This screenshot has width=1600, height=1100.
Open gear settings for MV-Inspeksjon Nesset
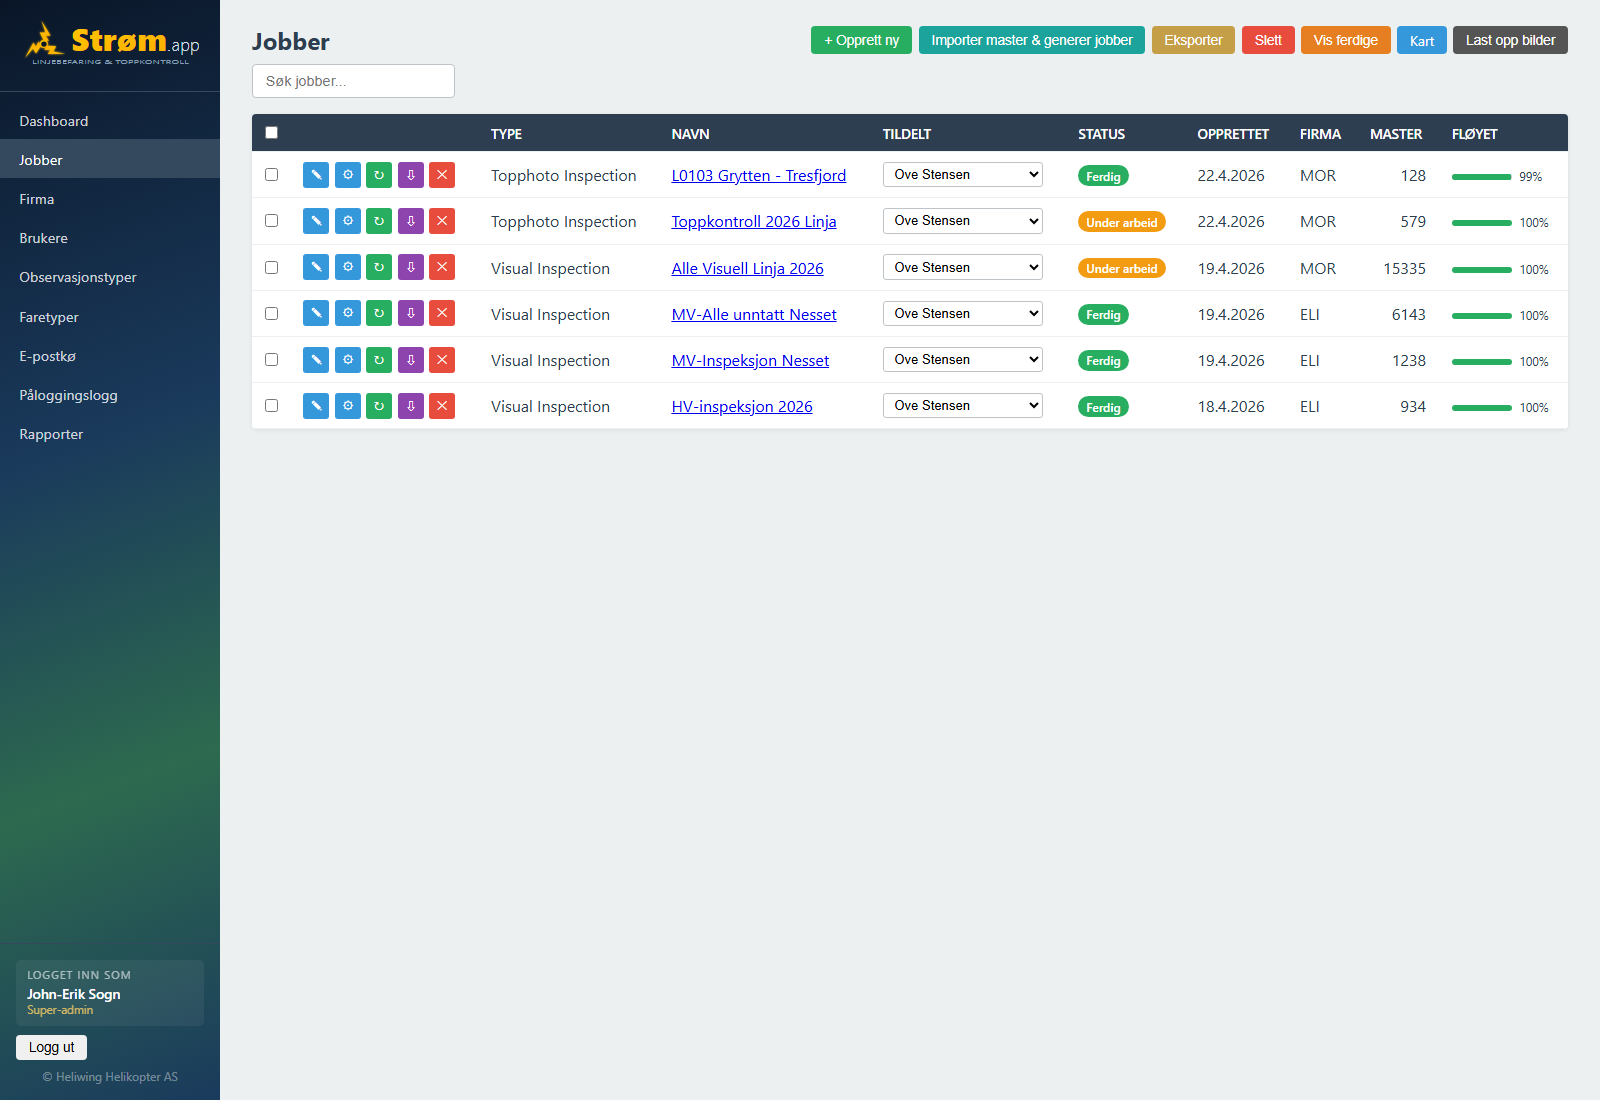pyautogui.click(x=348, y=360)
